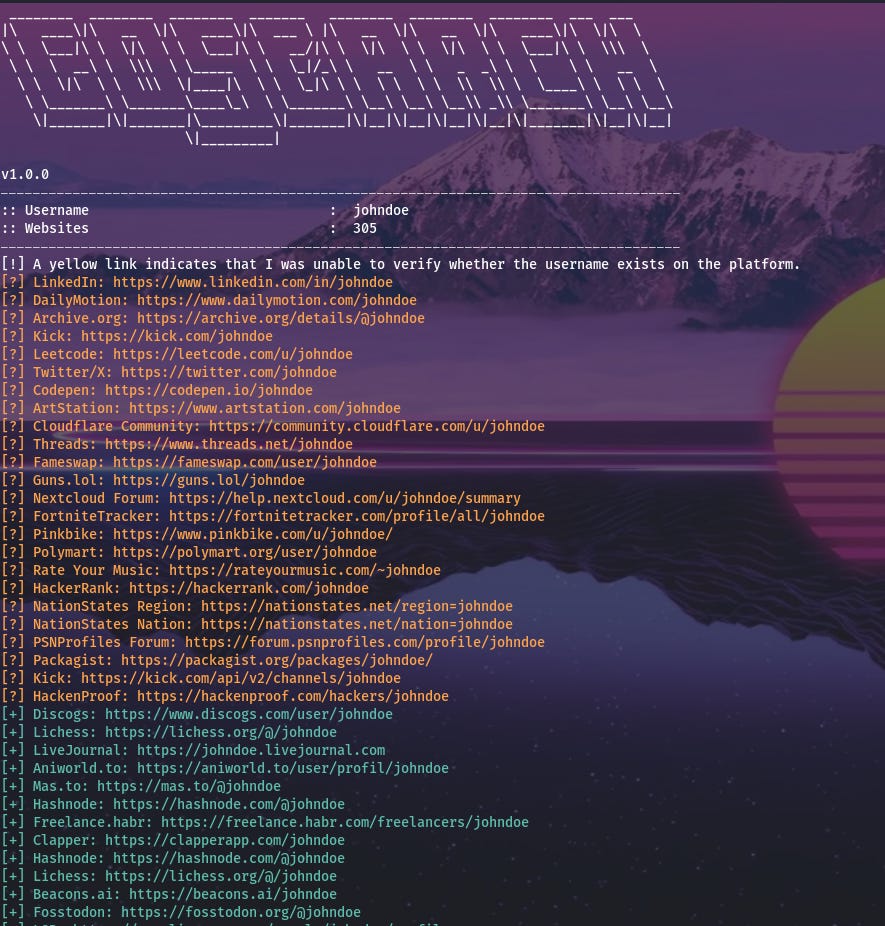Open the fosstodon.org/@johndoe link
Image resolution: width=885 pixels, height=926 pixels.
coord(241,912)
